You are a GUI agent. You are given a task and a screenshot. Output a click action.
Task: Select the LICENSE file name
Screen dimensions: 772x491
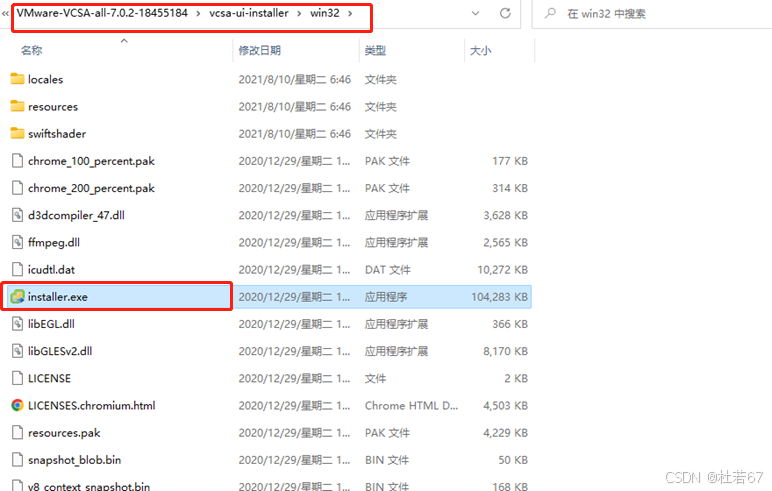pos(49,378)
